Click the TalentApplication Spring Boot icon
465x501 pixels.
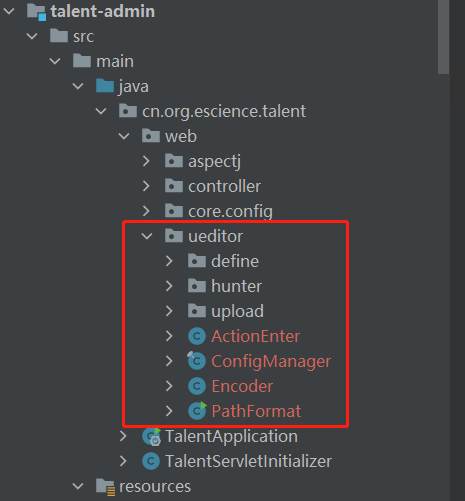[151, 436]
